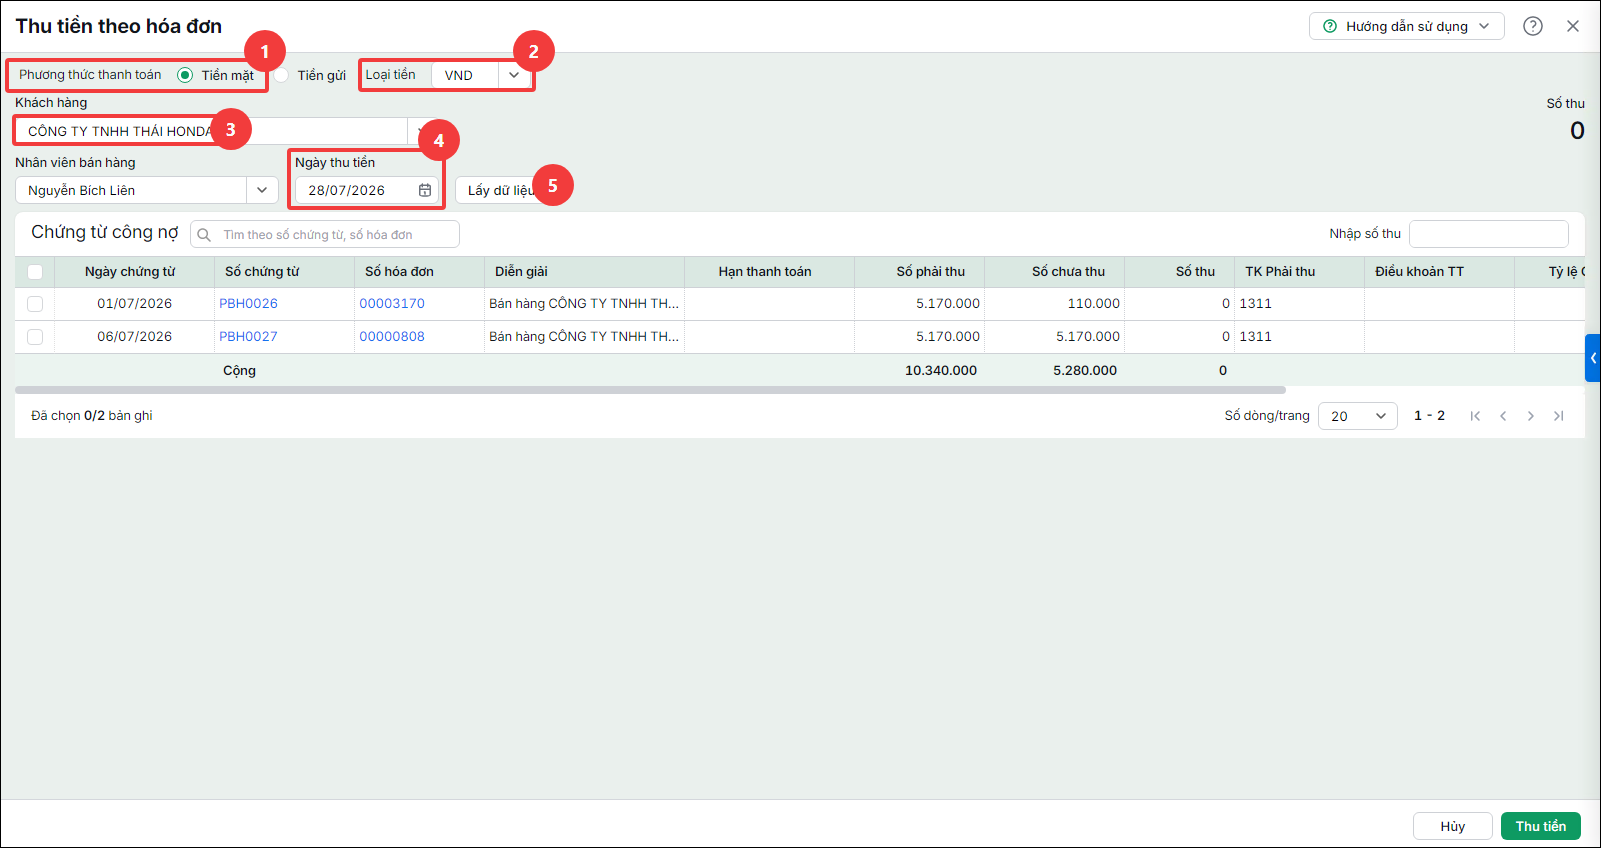Go to the next page of records
The width and height of the screenshot is (1601, 848).
tap(1530, 416)
